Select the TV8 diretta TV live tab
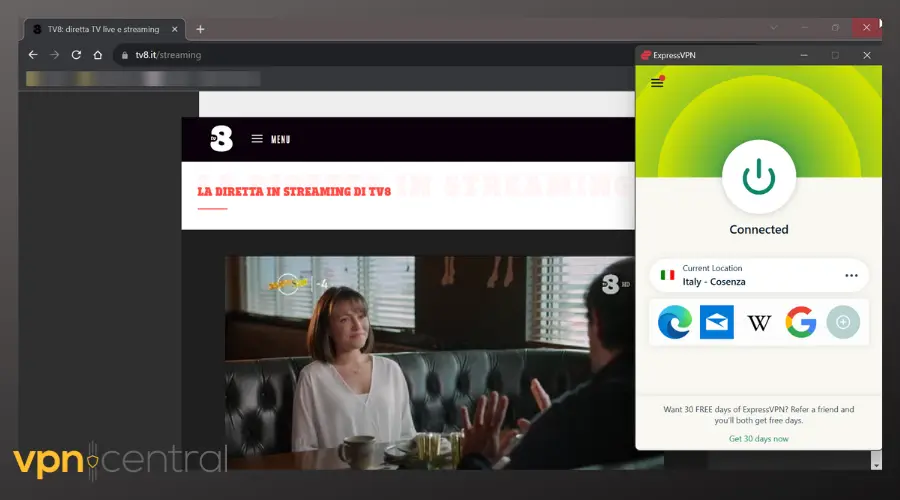900x500 pixels. (103, 29)
